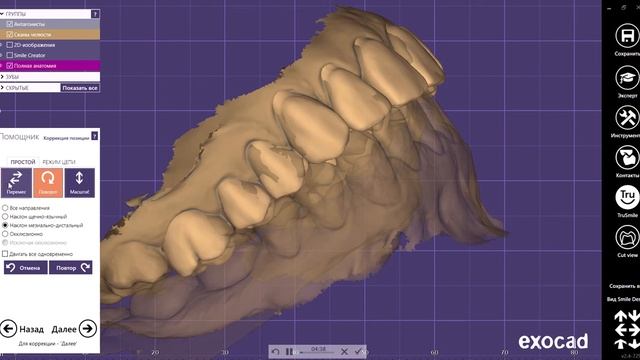Open the Эксперт graduation-cap mode icon
Viewport: 640px width, 360px height.
click(x=627, y=78)
